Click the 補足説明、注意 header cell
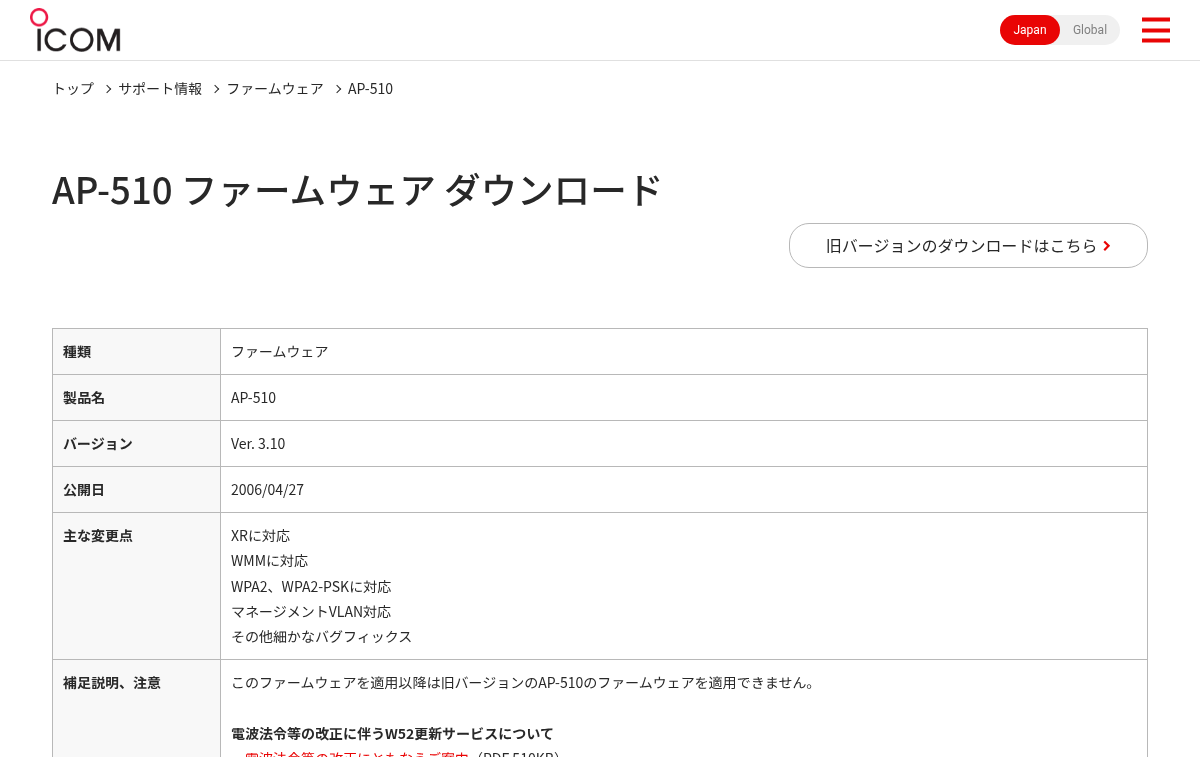This screenshot has width=1200, height=757. click(x=136, y=708)
